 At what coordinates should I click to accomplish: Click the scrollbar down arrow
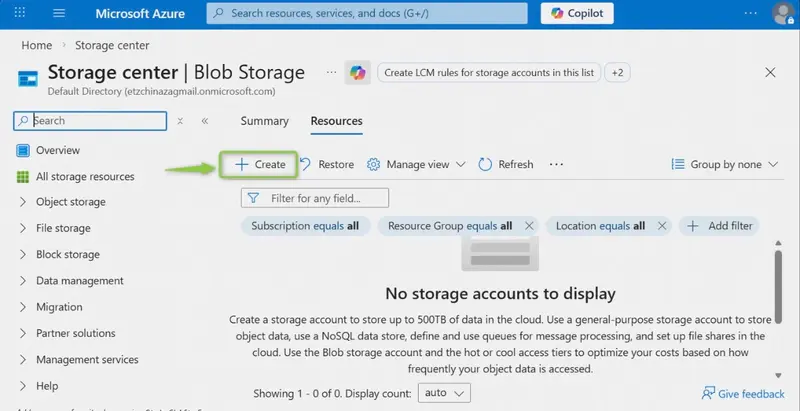coord(778,376)
